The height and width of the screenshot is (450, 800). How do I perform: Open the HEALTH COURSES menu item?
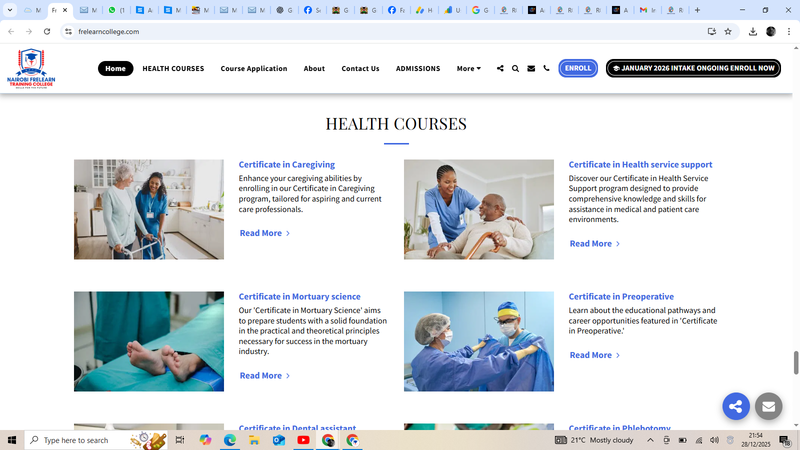[173, 69]
